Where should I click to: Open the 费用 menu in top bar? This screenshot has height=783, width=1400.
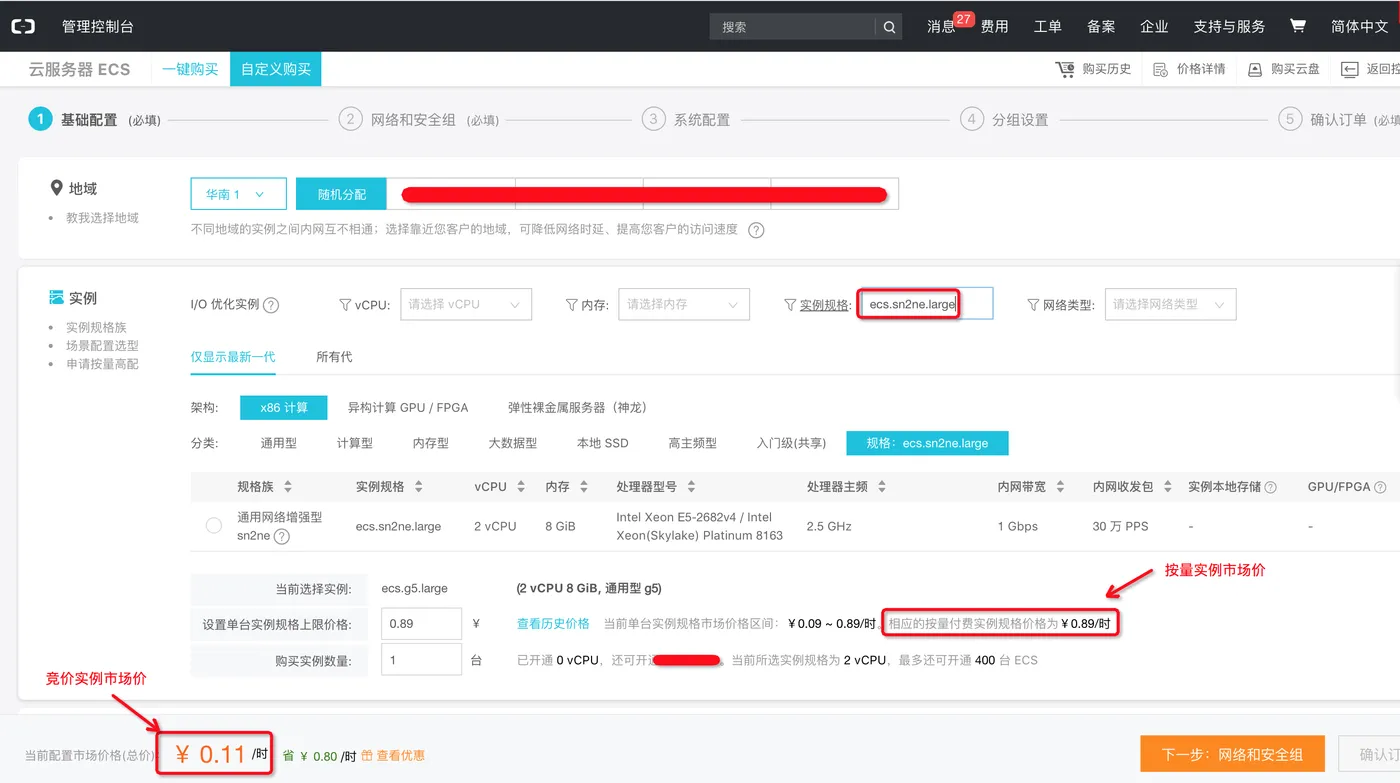coord(994,27)
